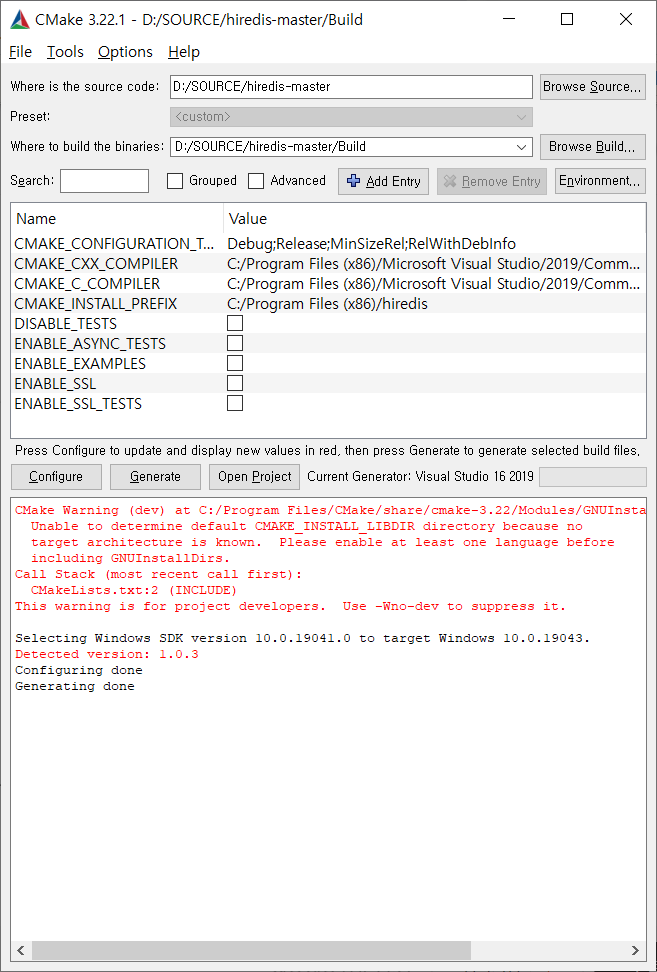Click the 'Generating done' log line

tap(74, 686)
